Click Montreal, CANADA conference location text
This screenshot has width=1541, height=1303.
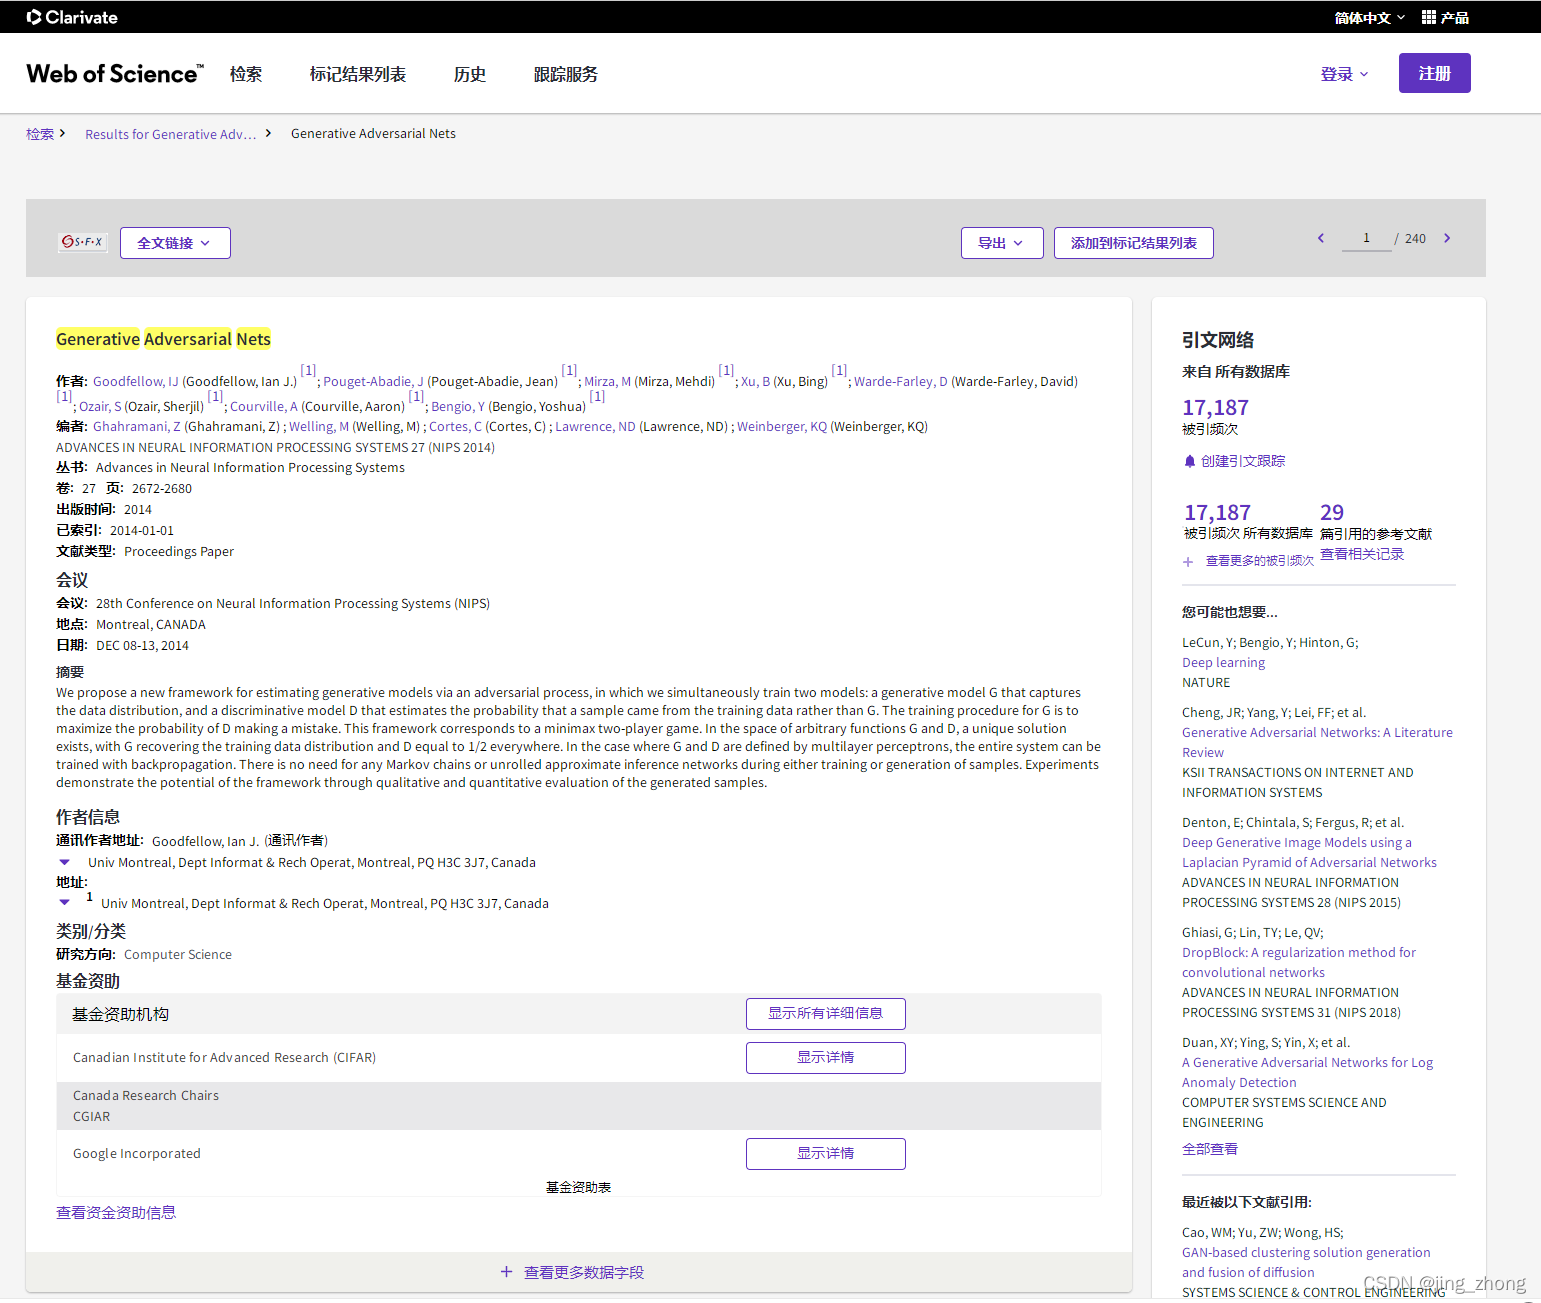coord(151,624)
